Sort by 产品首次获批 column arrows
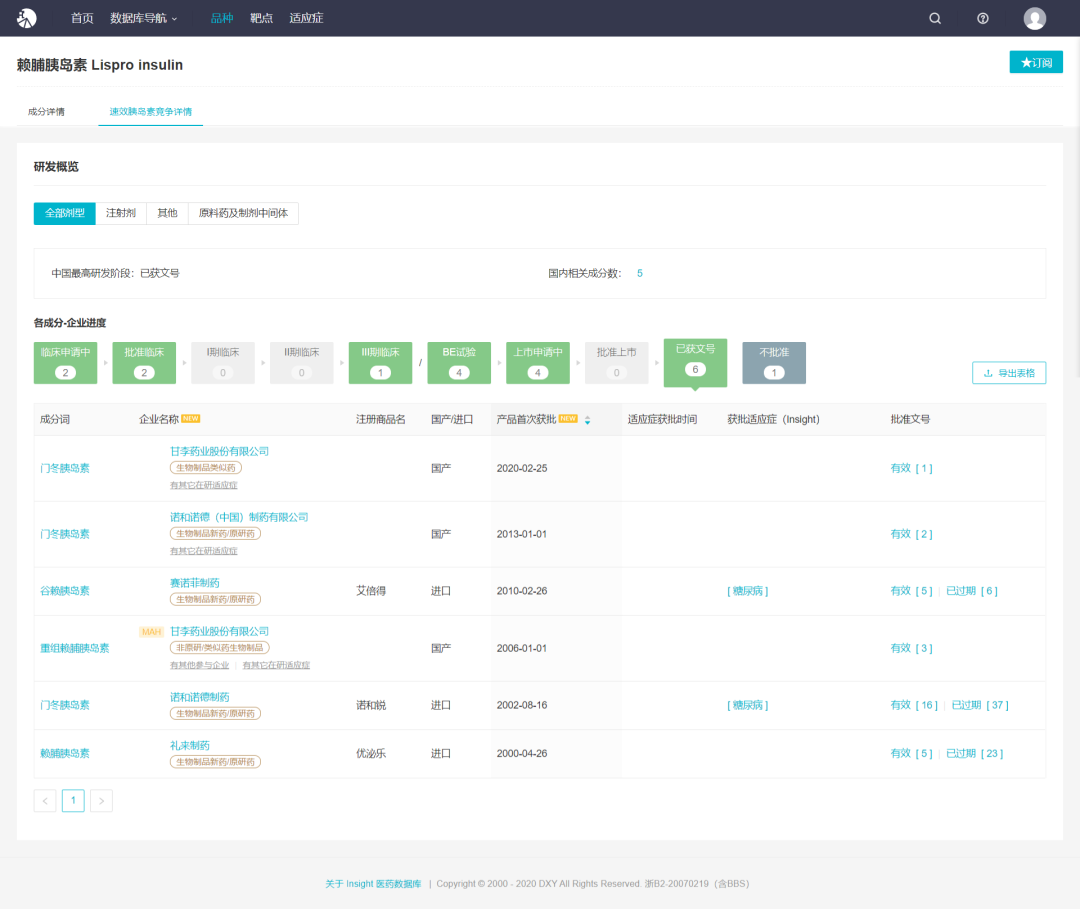The width and height of the screenshot is (1080, 909). (x=588, y=420)
